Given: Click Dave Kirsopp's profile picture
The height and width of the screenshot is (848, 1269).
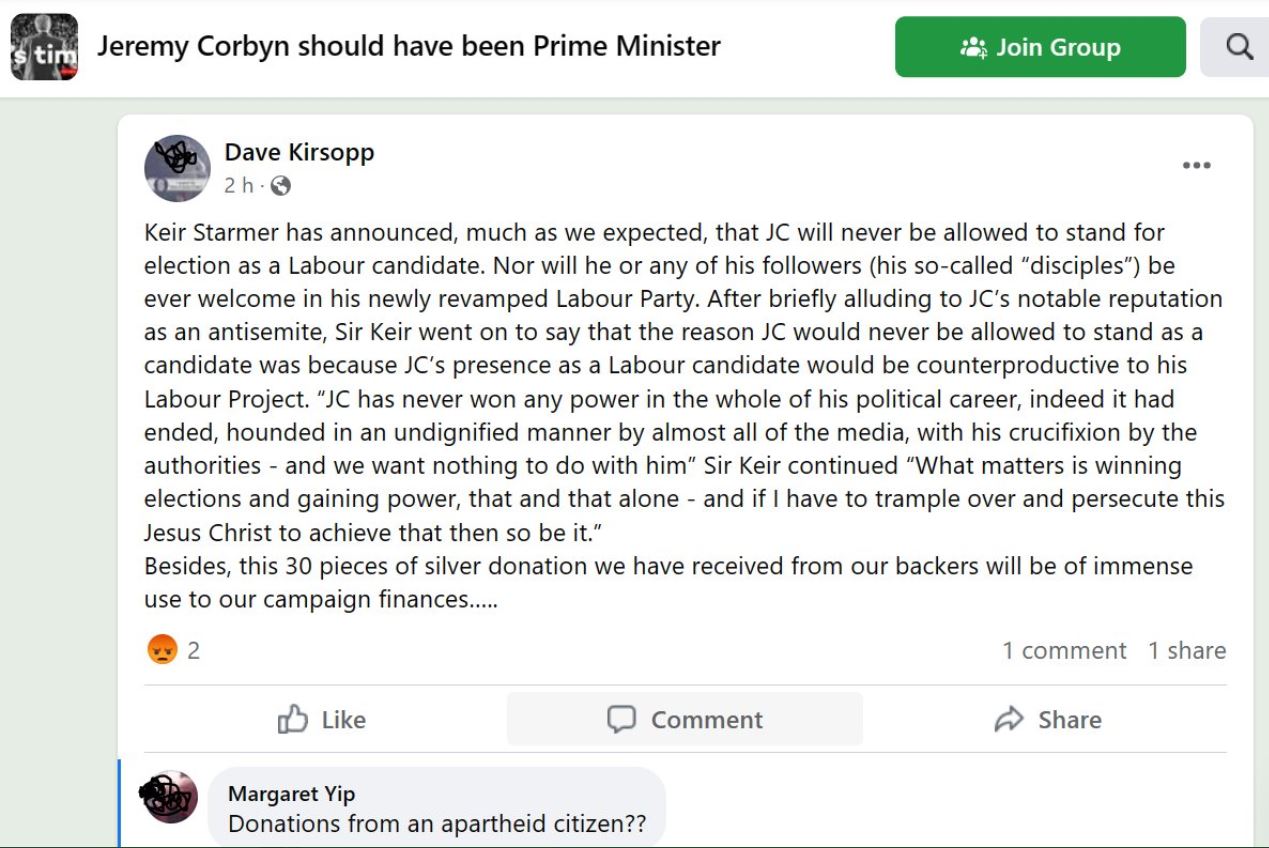Looking at the screenshot, I should point(177,168).
